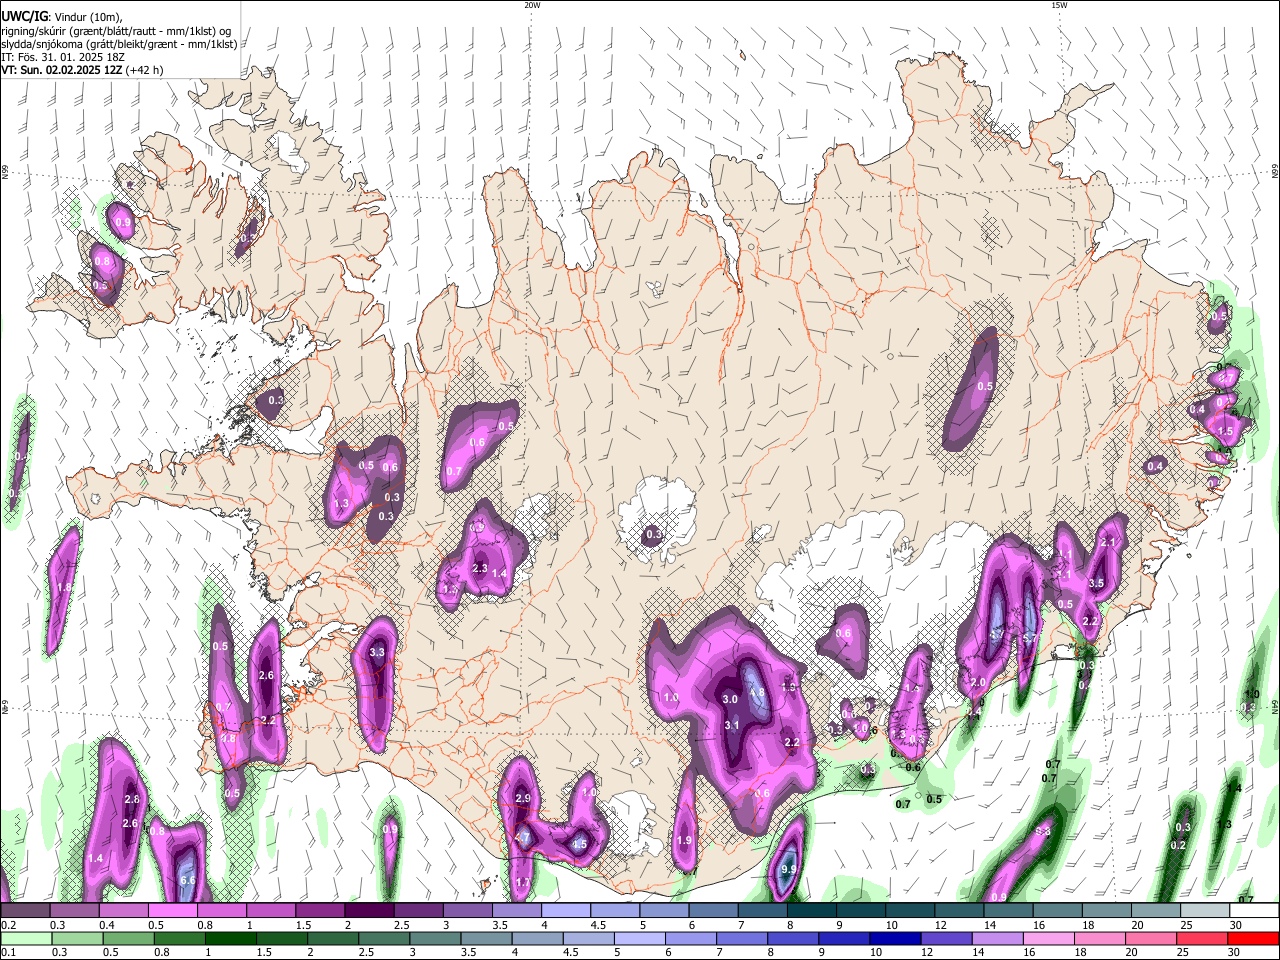The width and height of the screenshot is (1280, 960).
Task: Click the '2.1' value in the southeast
Action: coord(1107,542)
